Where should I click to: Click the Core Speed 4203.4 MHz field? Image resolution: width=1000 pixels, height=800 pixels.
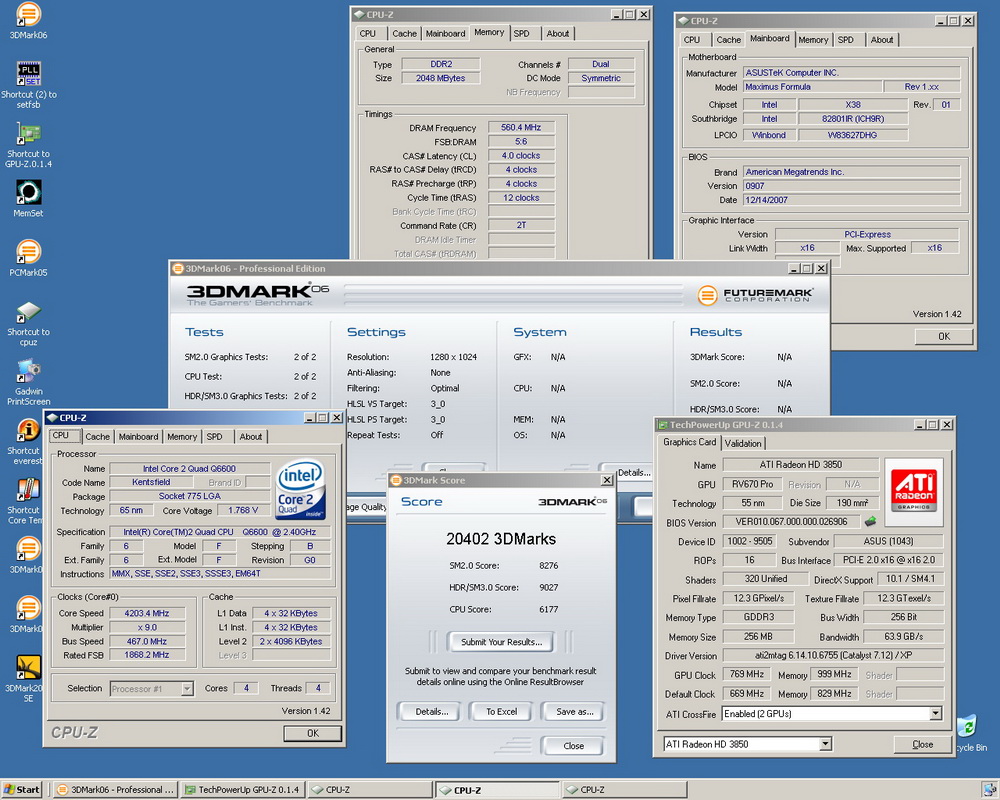tap(147, 613)
